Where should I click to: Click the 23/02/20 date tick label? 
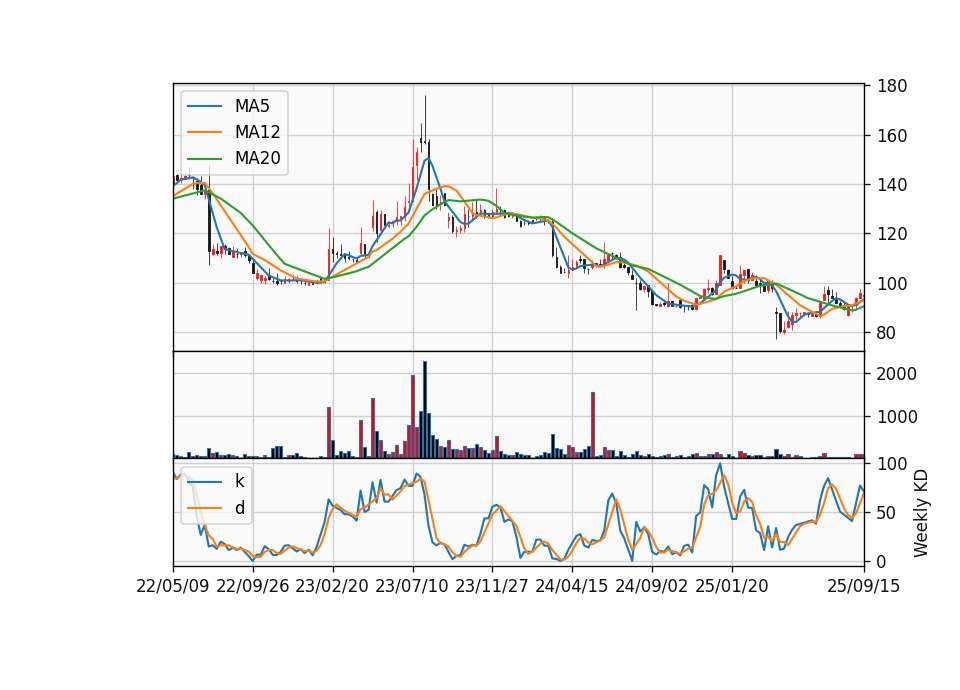(x=332, y=586)
